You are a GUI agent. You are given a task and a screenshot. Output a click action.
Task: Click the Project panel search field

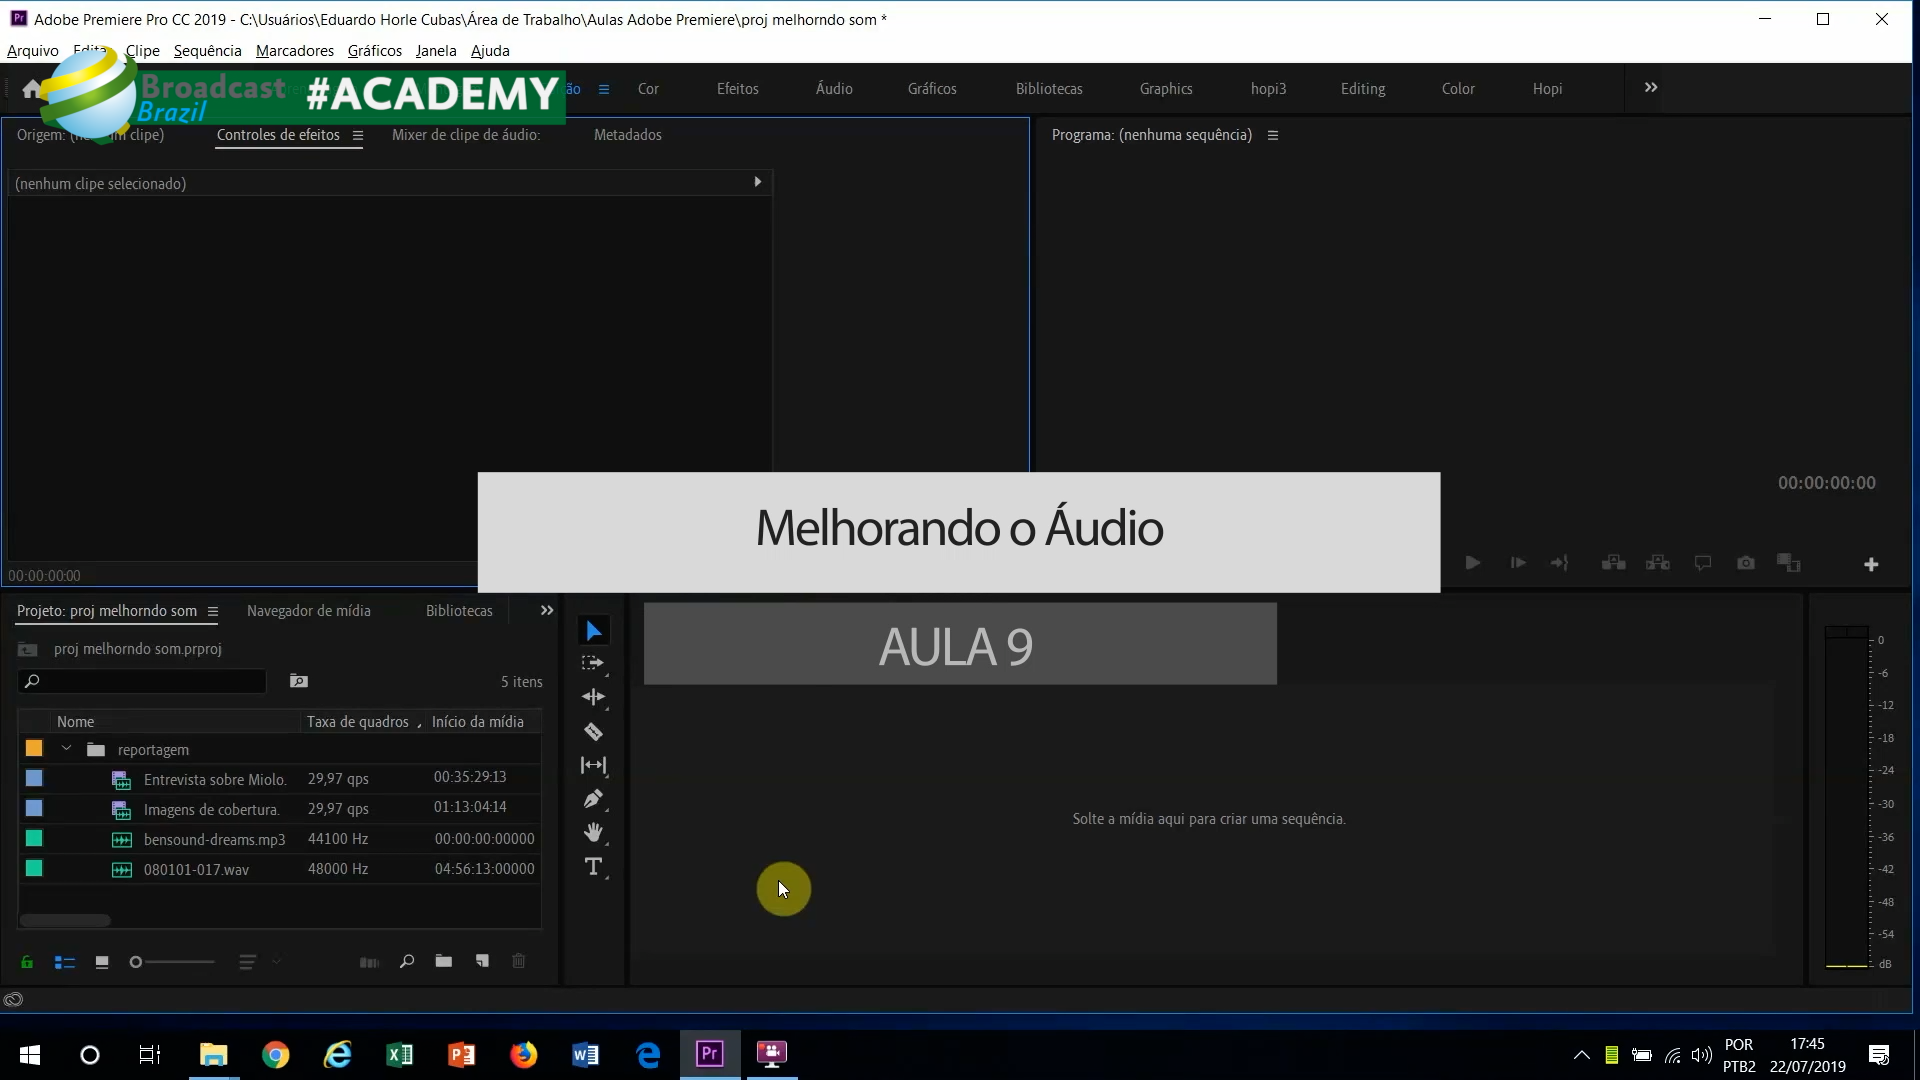[x=150, y=681]
